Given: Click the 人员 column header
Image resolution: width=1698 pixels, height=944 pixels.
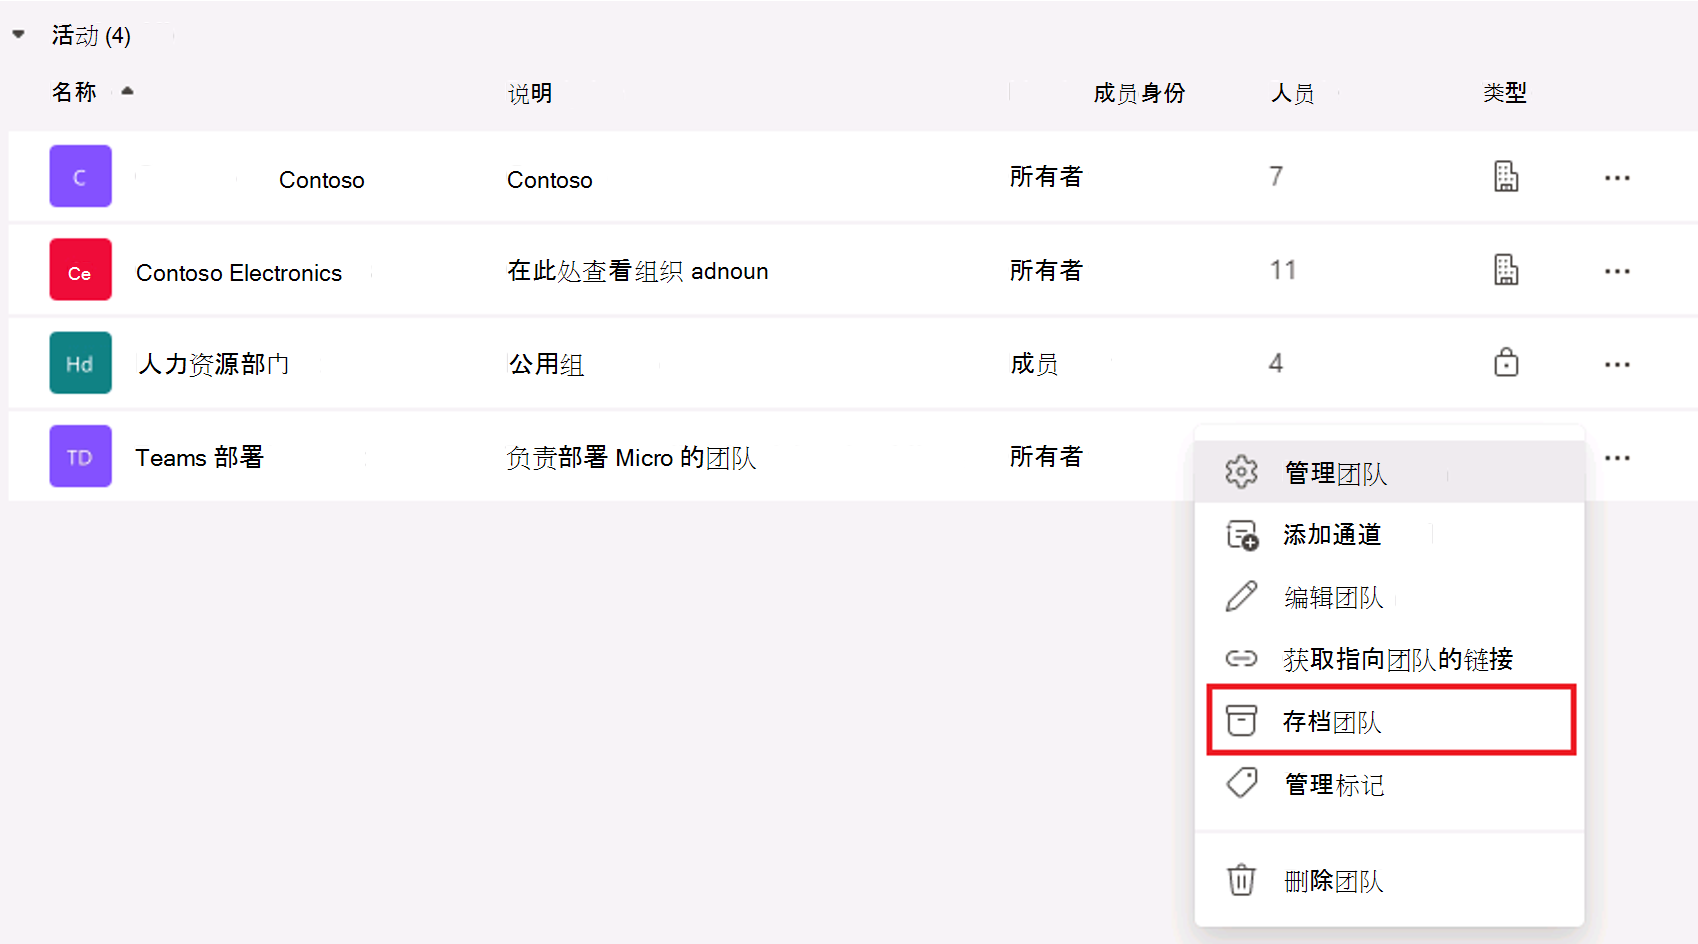Looking at the screenshot, I should pyautogui.click(x=1293, y=93).
